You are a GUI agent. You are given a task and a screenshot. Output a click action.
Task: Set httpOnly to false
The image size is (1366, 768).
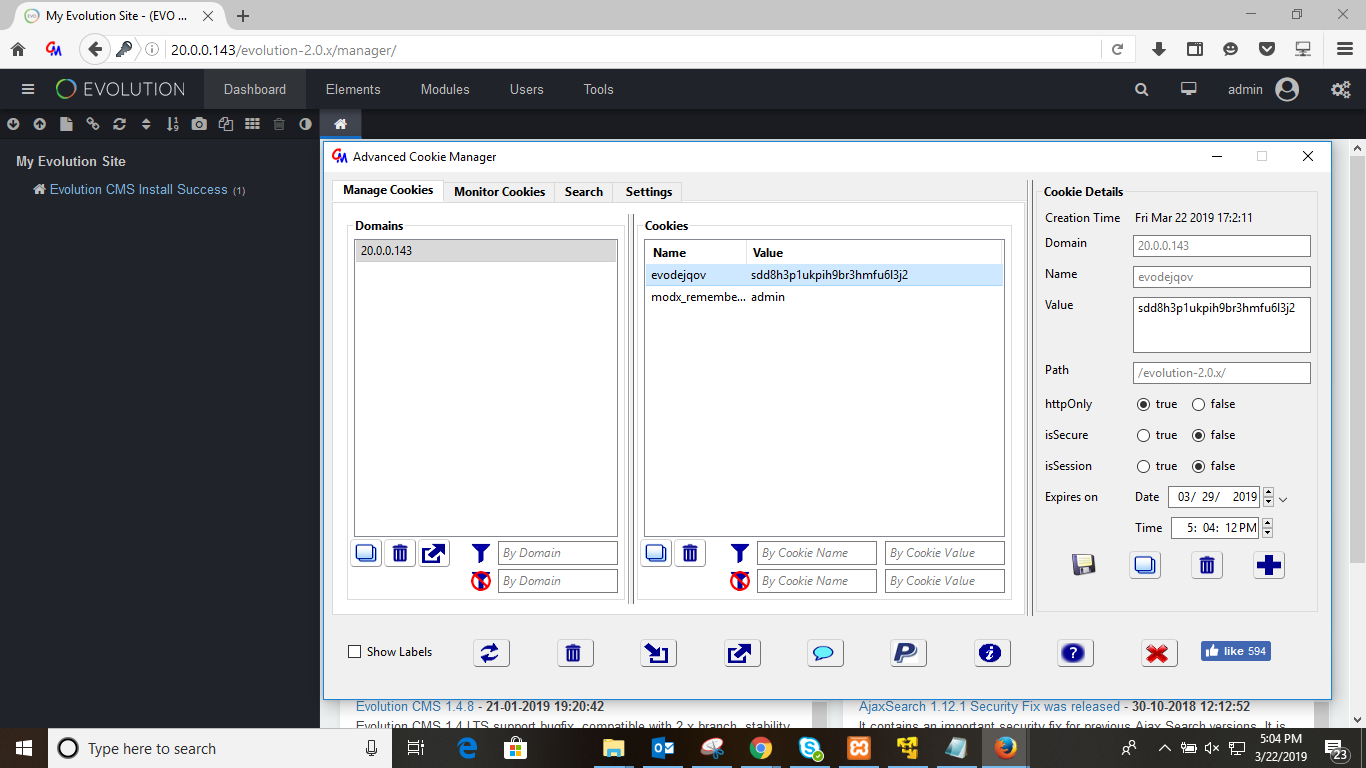coord(1198,404)
